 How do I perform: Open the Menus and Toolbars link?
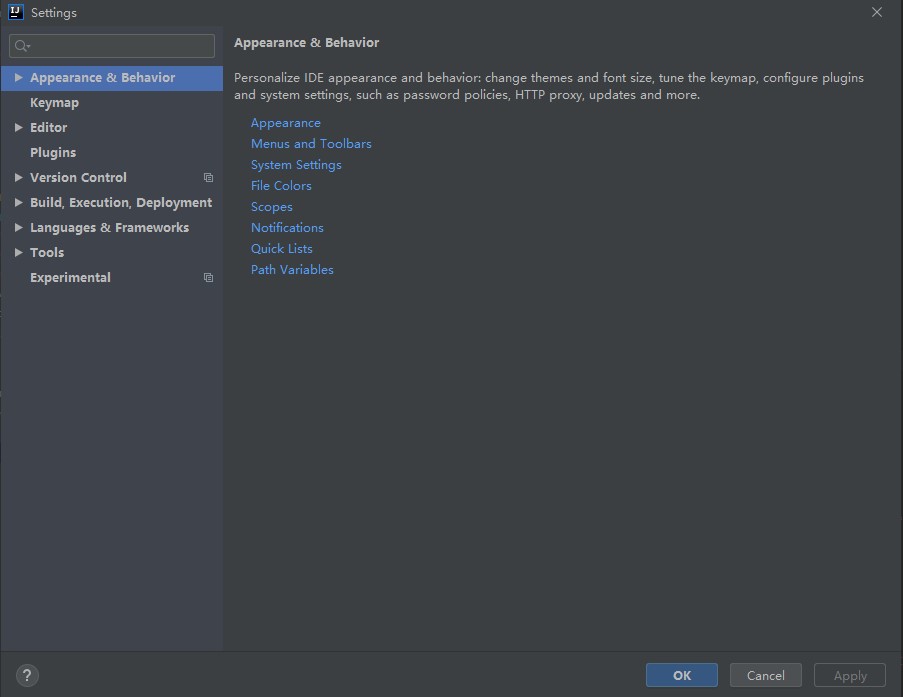coord(311,144)
